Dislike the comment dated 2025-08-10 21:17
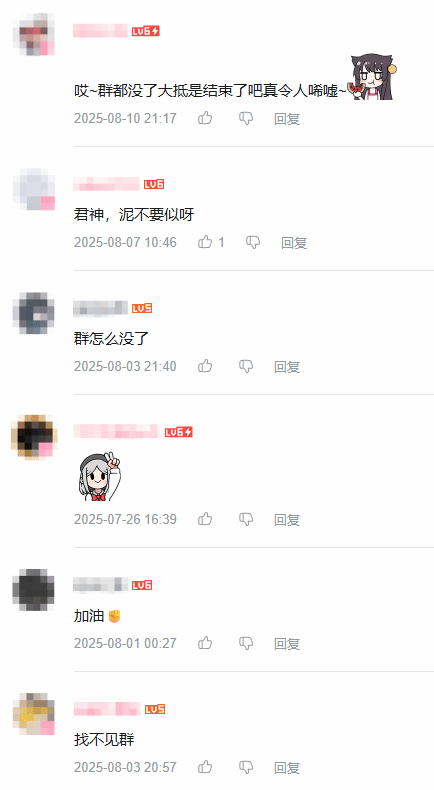Screen dimensions: 434x790 pos(245,118)
